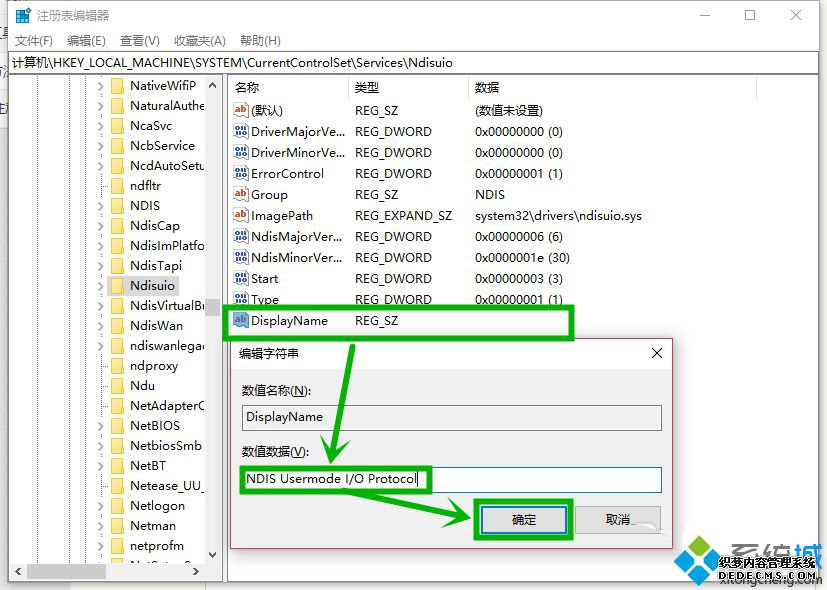827x590 pixels.
Task: Select the (默认) string value icon
Action: pyautogui.click(x=241, y=110)
